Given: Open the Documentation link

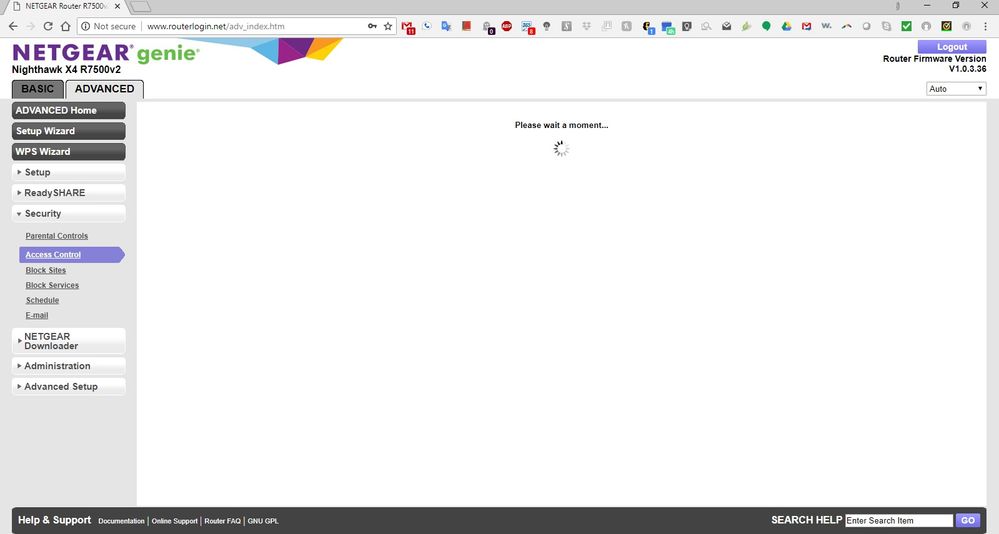Looking at the screenshot, I should tap(121, 521).
